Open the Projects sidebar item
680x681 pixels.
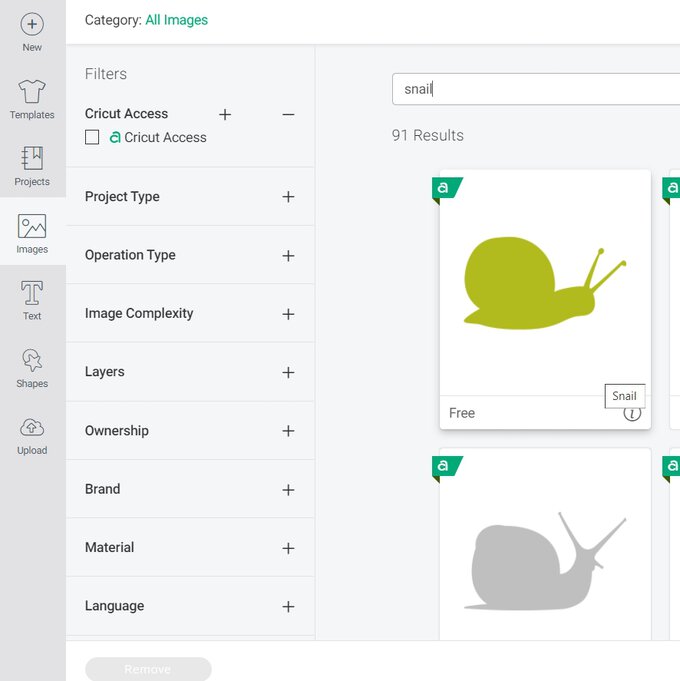tap(32, 160)
